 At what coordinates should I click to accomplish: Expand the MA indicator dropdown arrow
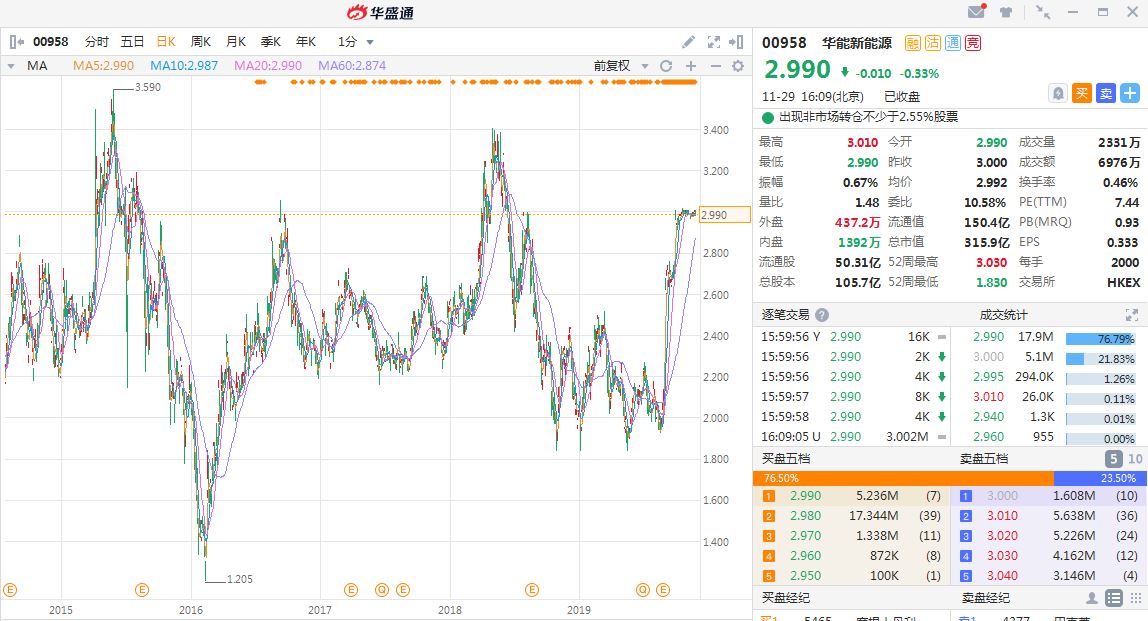11,66
